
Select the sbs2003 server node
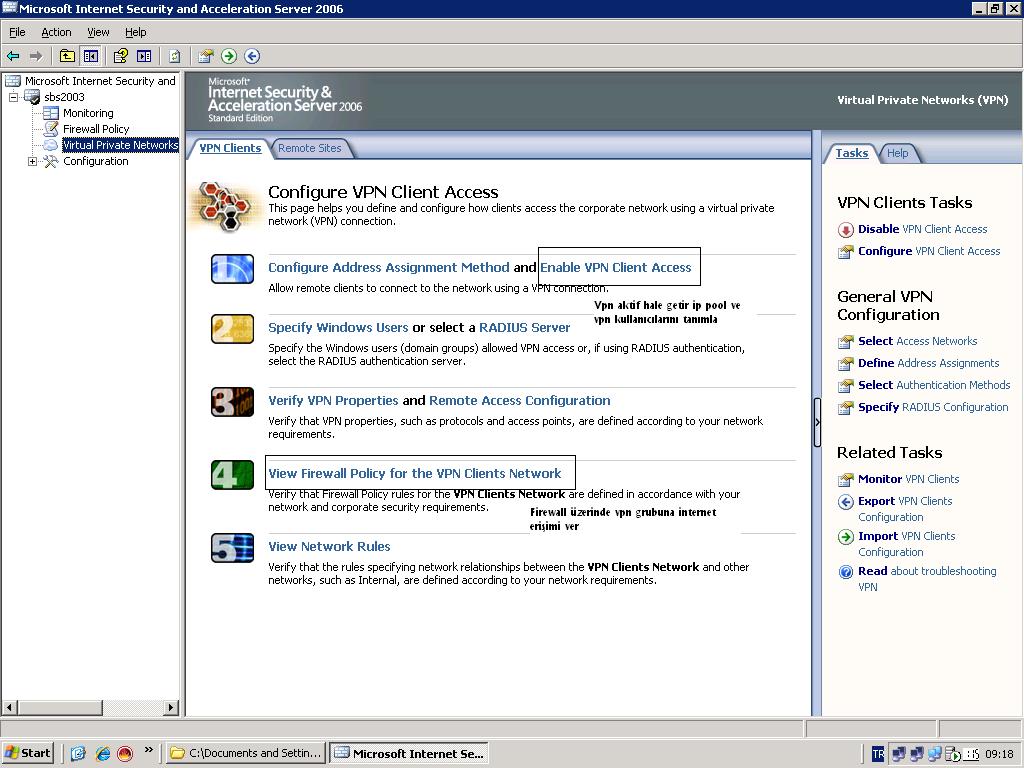click(64, 97)
